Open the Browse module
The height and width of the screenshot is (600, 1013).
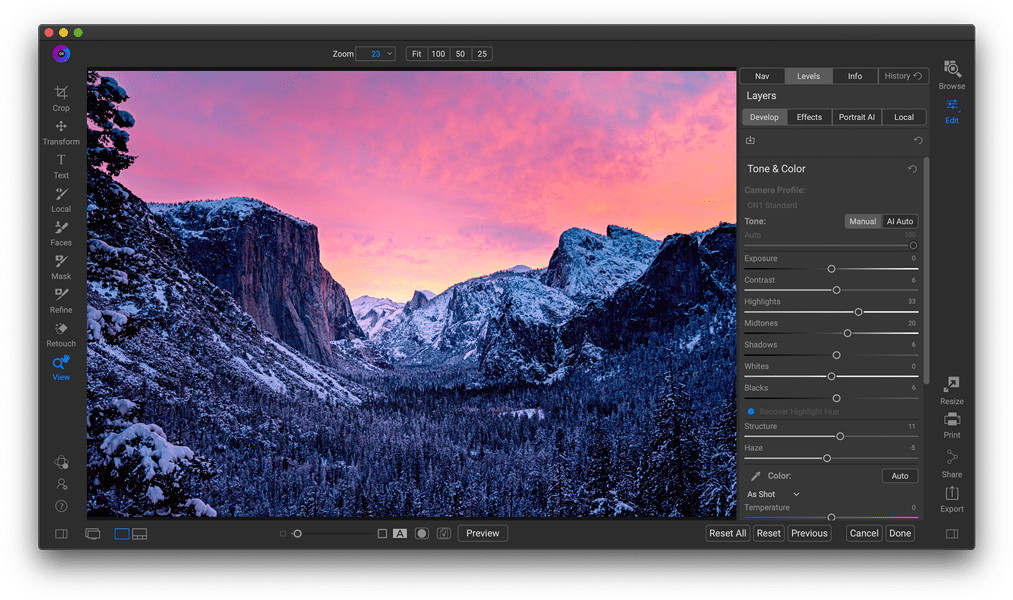[x=952, y=72]
